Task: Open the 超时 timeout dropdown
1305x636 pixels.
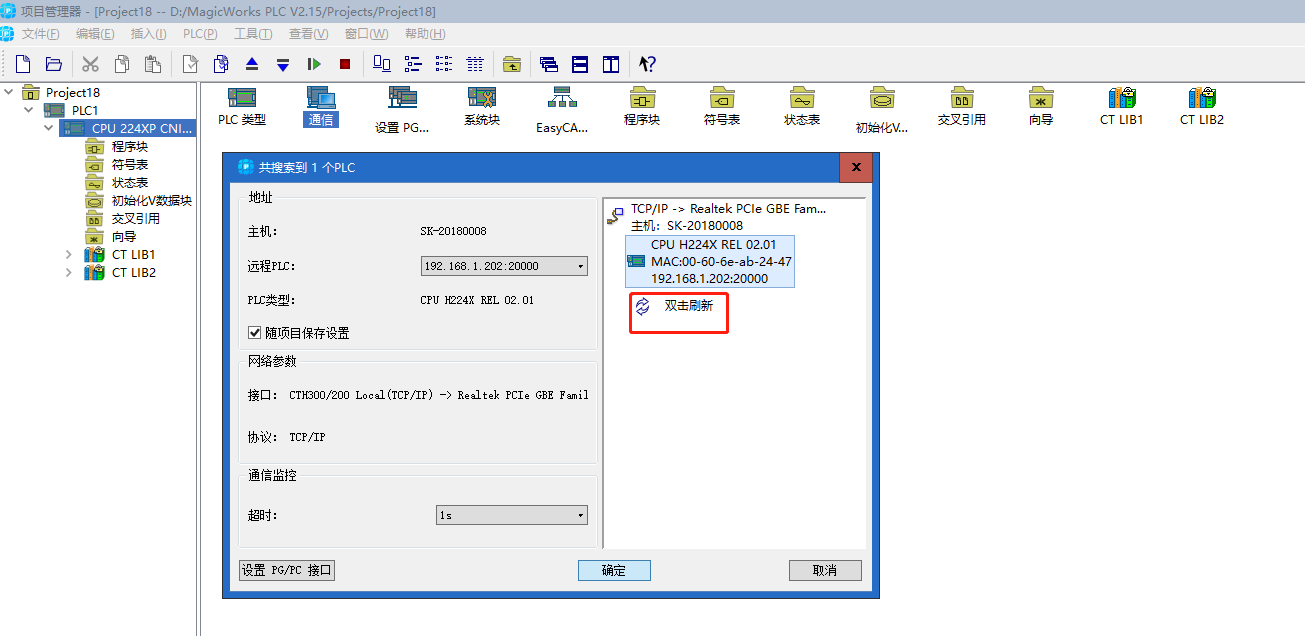Action: 512,515
